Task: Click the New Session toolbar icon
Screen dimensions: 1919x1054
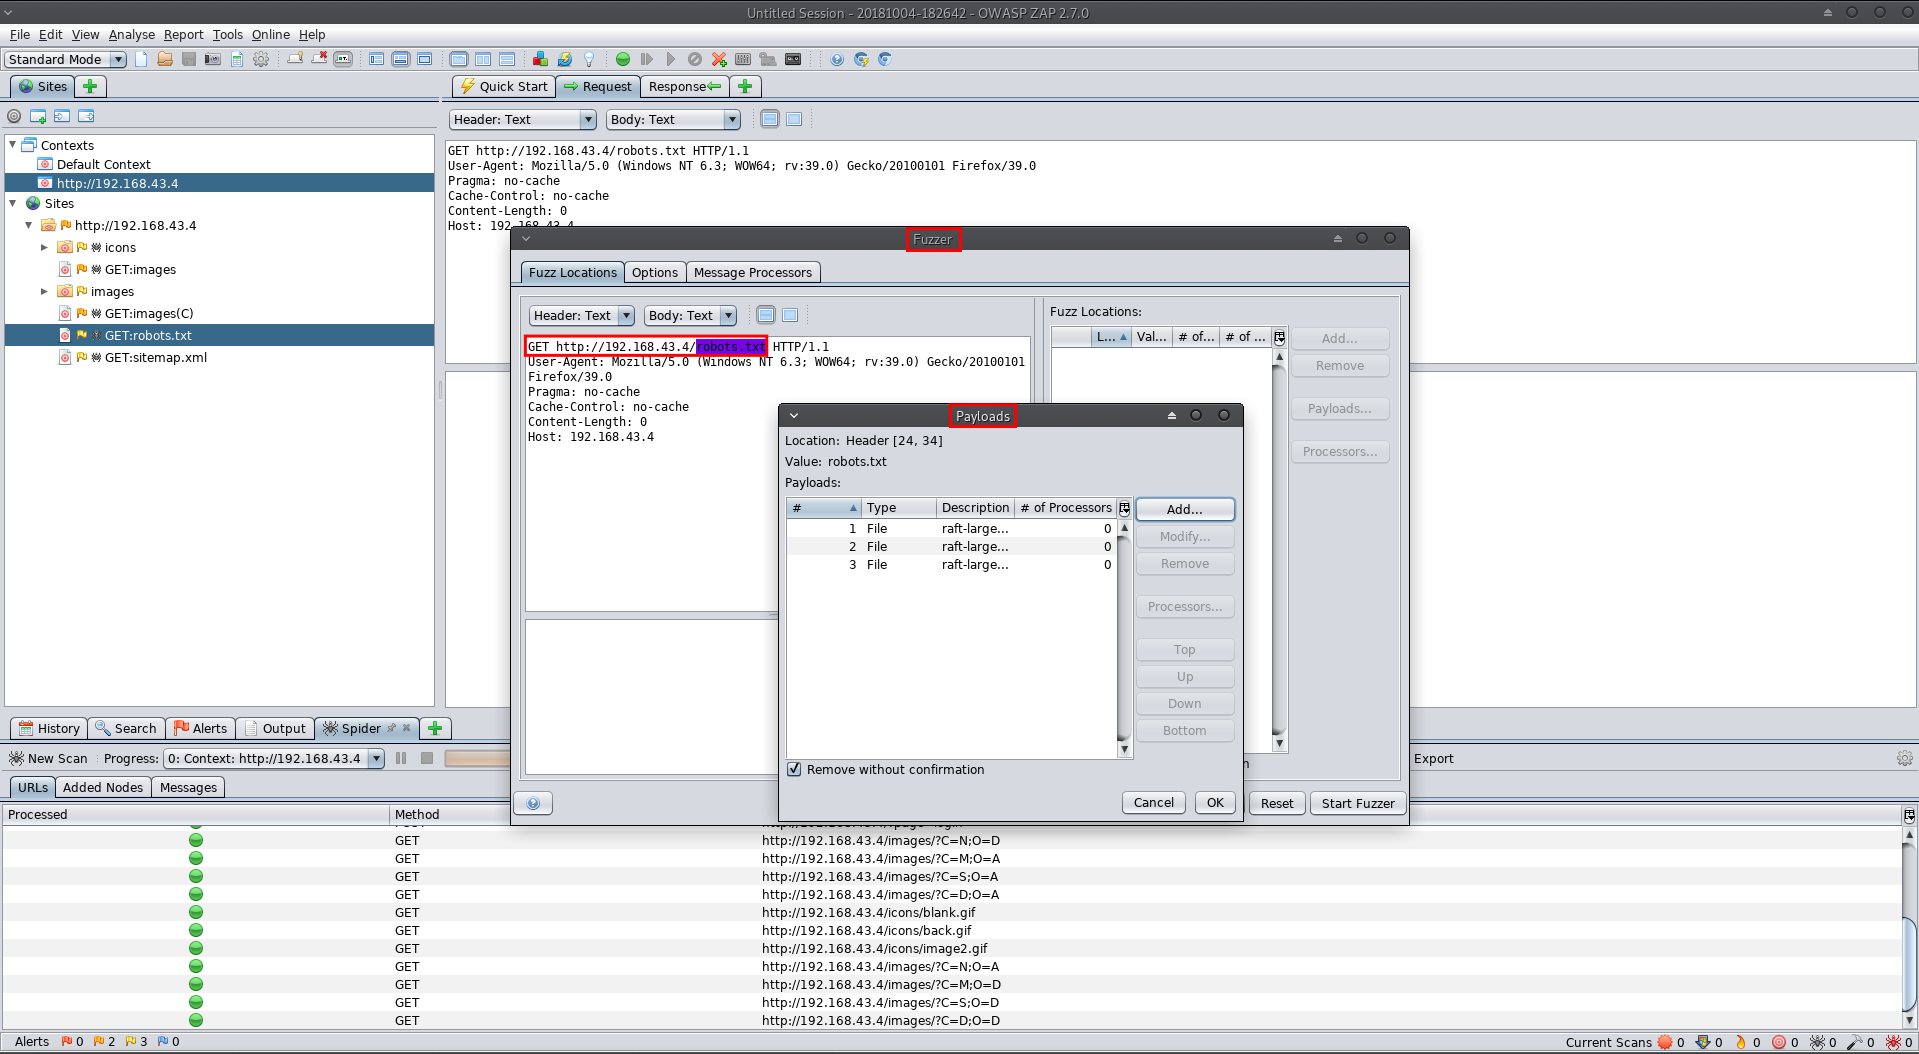Action: coord(141,59)
